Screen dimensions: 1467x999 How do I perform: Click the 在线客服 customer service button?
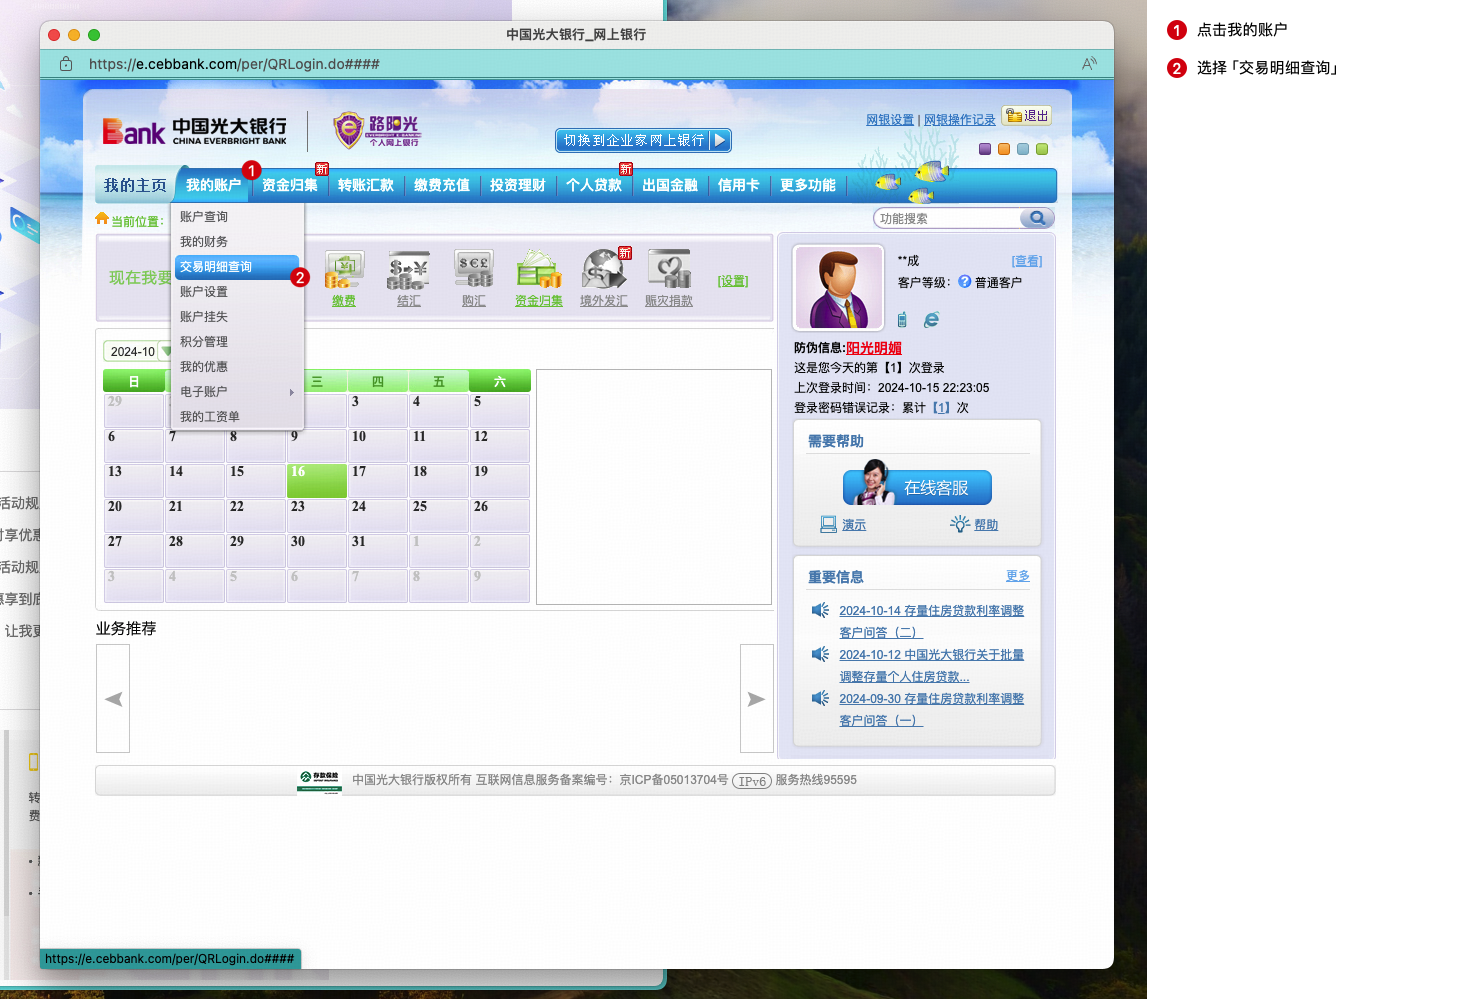(917, 488)
